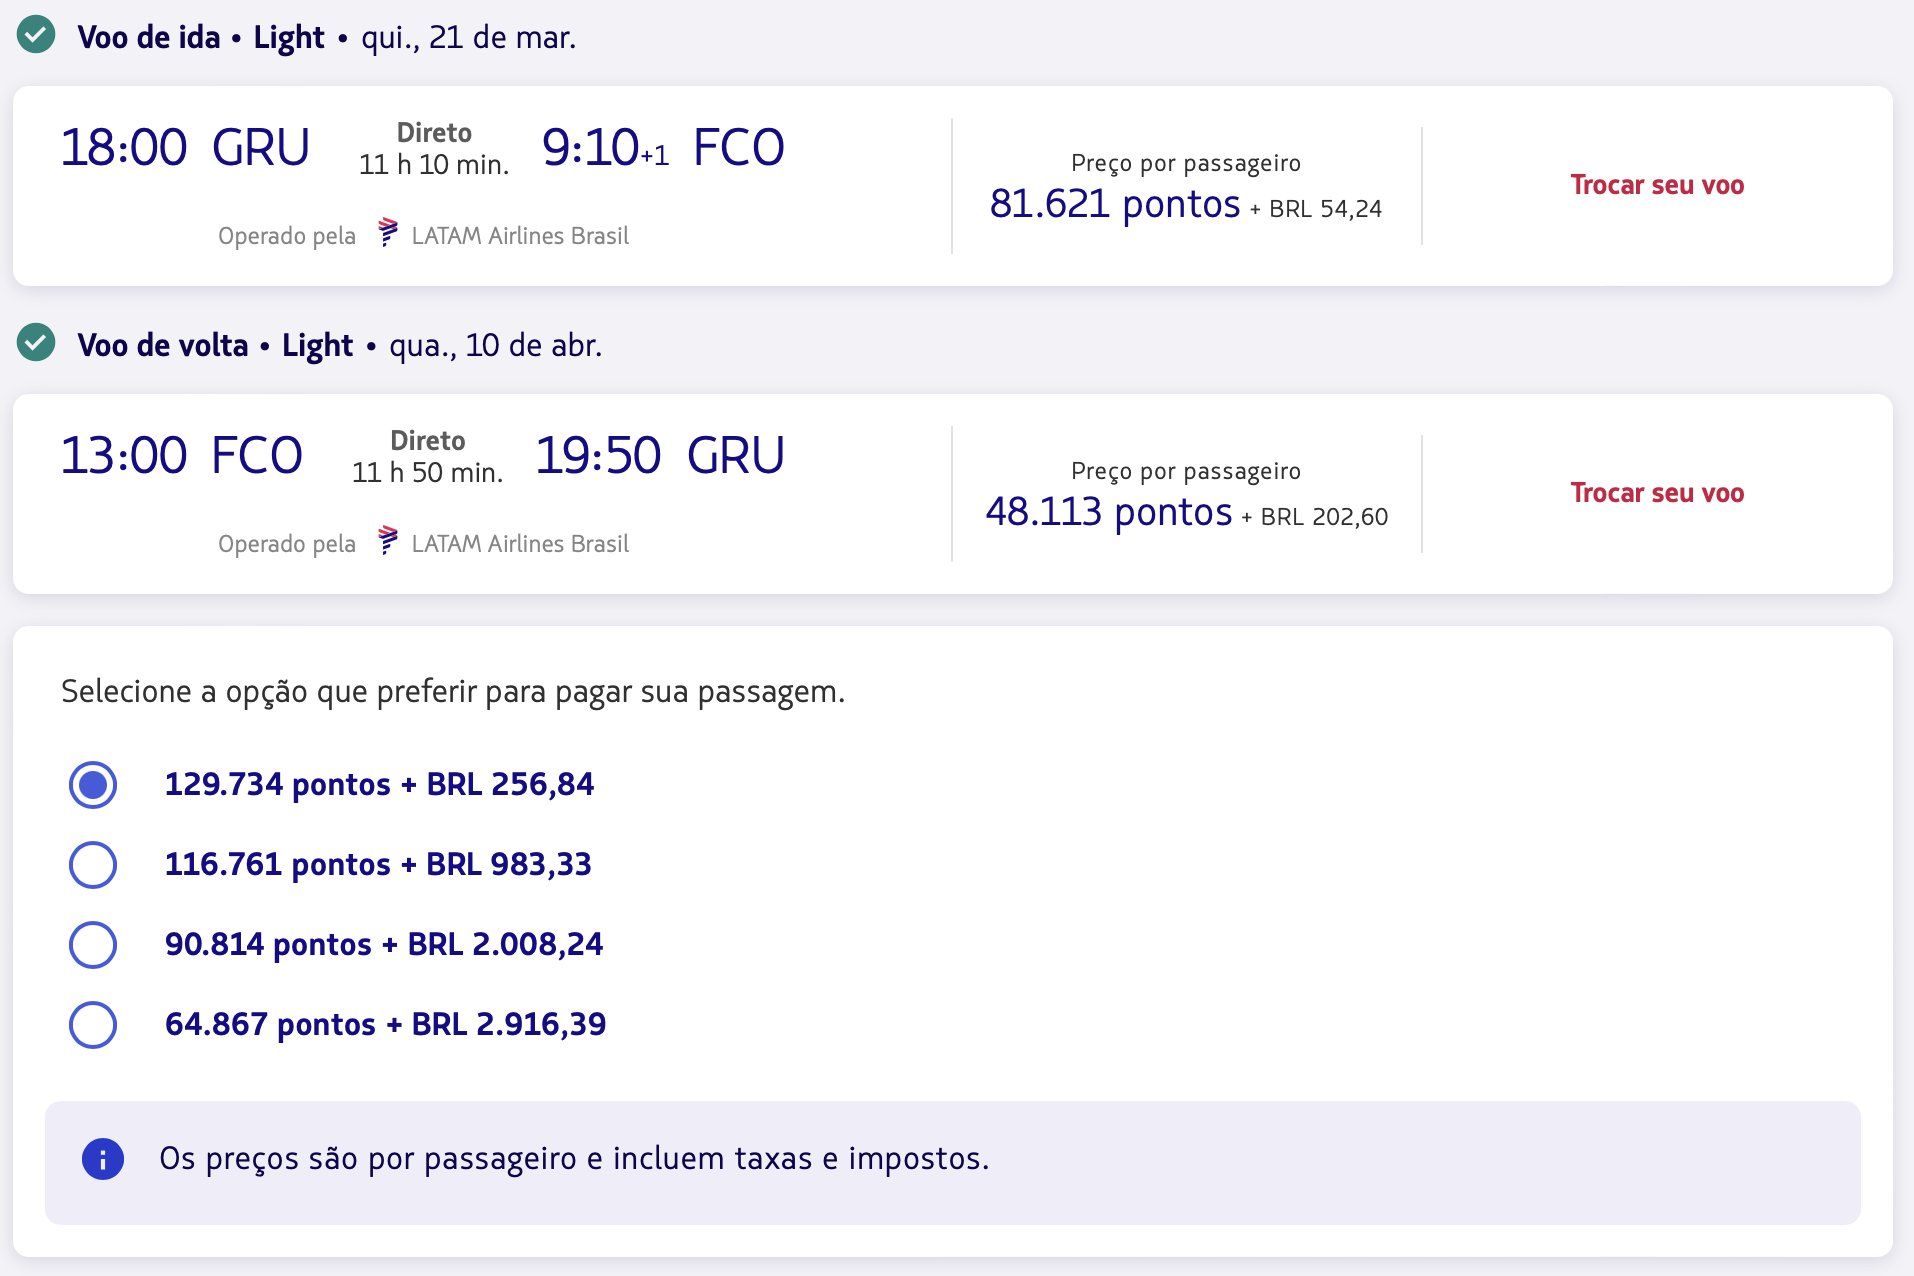The image size is (1914, 1276).
Task: Click the Direto 11 h 50 min. label
Action: [427, 457]
